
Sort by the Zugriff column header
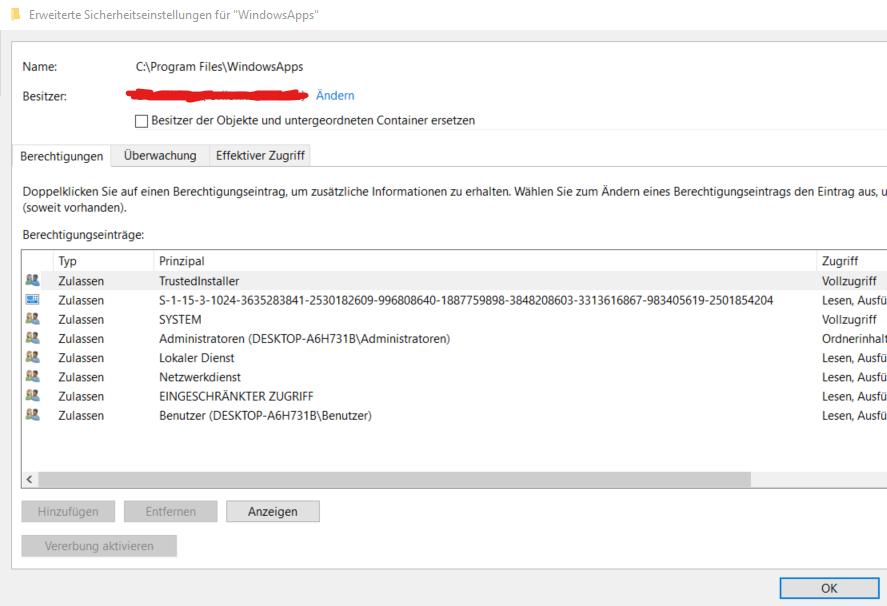coord(852,261)
